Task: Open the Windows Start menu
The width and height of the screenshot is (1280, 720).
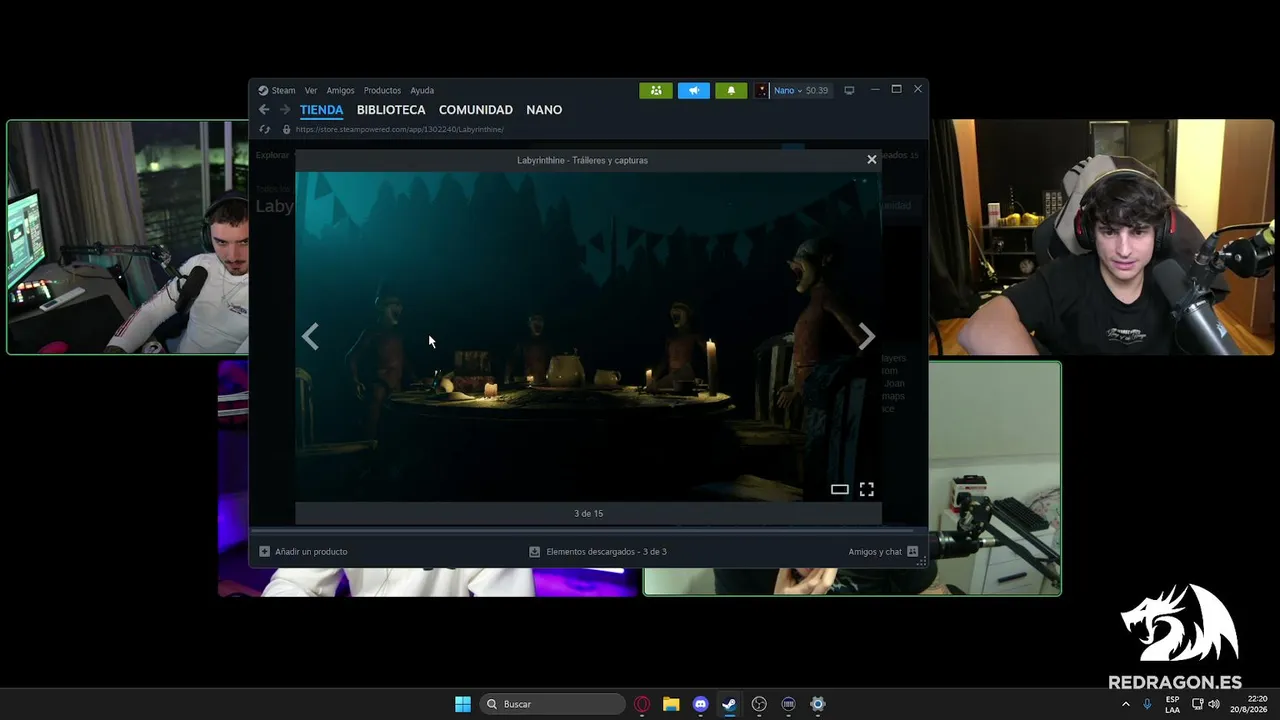Action: click(463, 704)
